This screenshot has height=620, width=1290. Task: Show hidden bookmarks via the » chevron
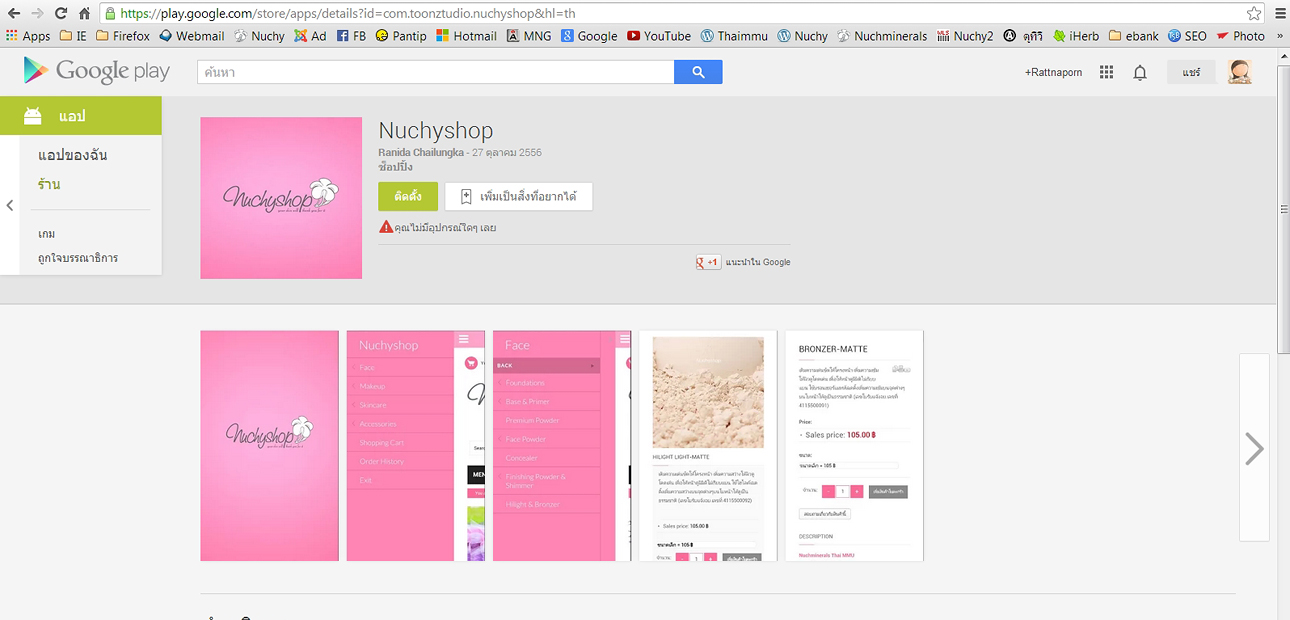[x=1280, y=36]
